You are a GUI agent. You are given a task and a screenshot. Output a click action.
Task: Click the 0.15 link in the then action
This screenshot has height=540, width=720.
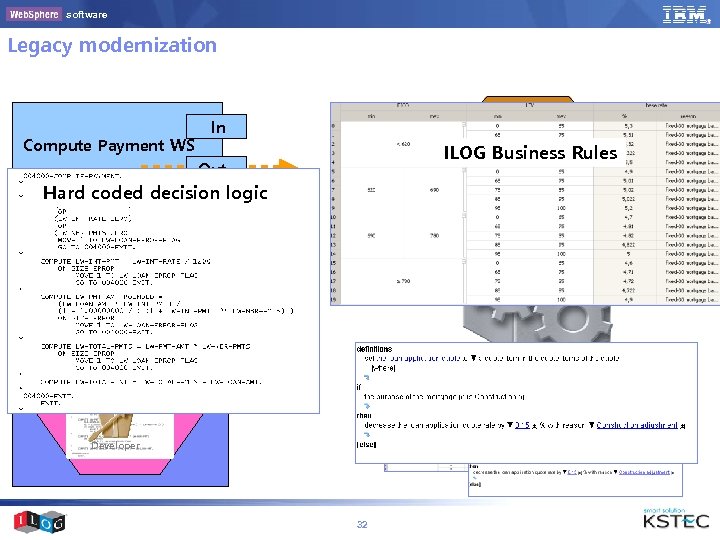(x=522, y=425)
